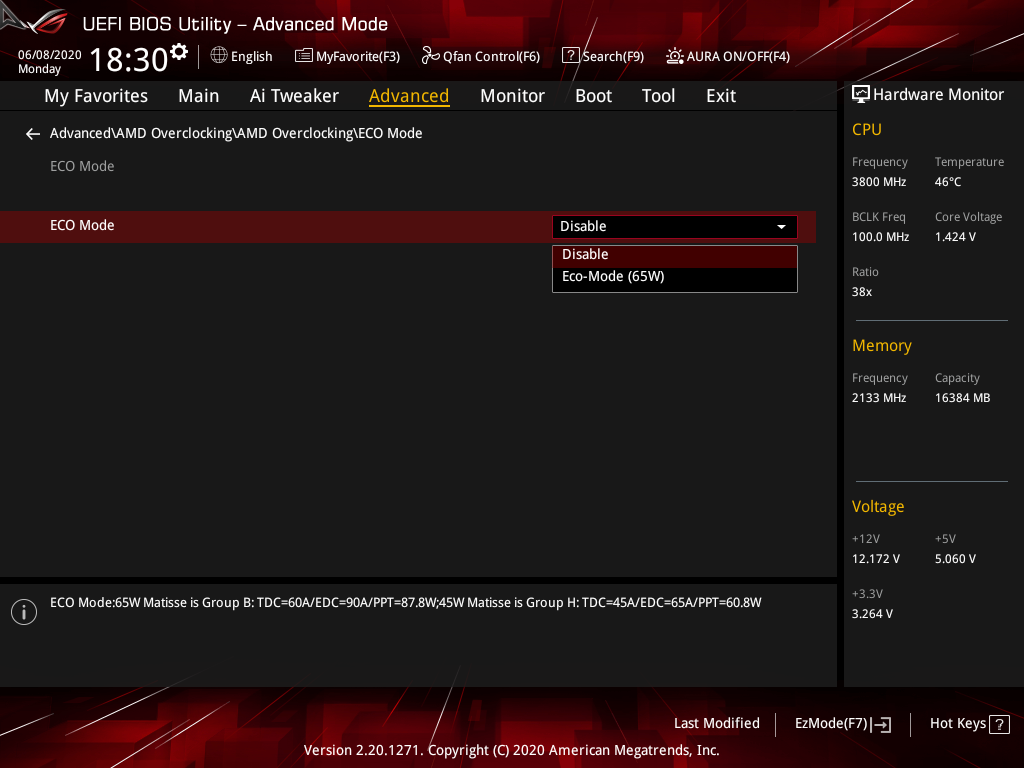Click the CPU frequency 3800 MHz value

(x=878, y=182)
